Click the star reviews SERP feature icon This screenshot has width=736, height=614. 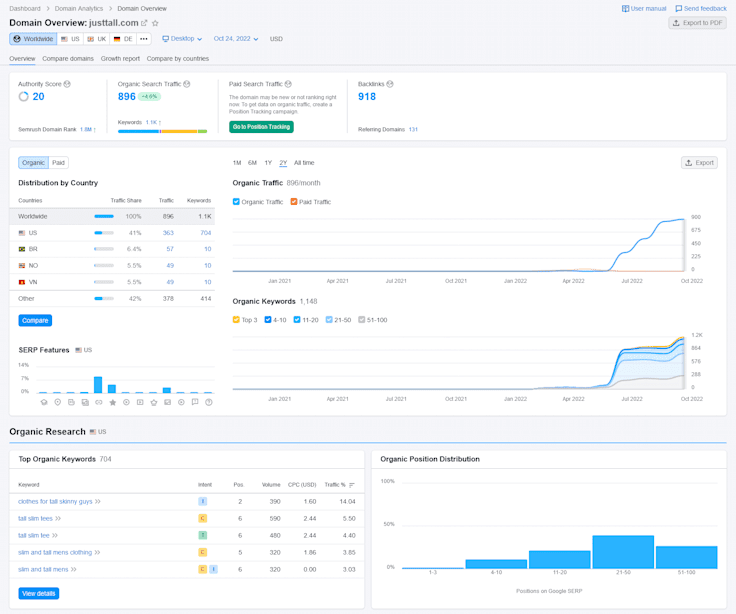[113, 402]
